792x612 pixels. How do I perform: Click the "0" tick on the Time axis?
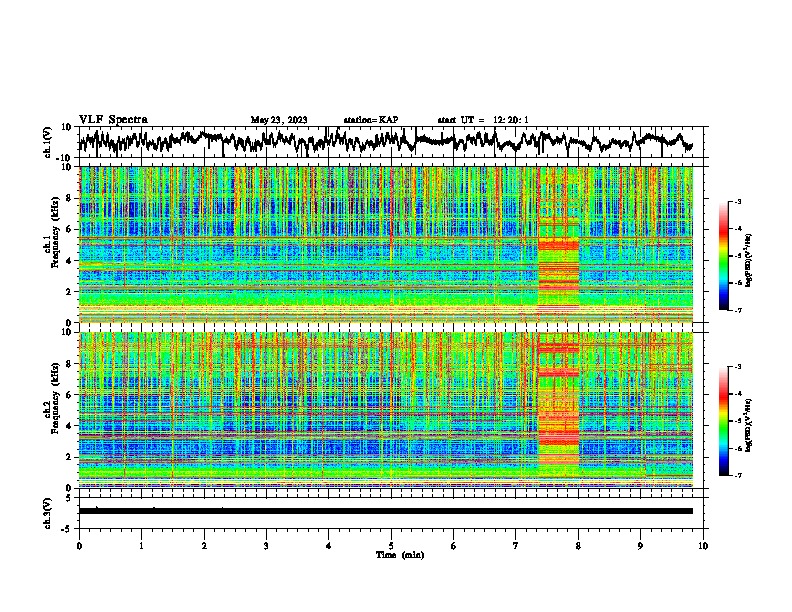79,546
